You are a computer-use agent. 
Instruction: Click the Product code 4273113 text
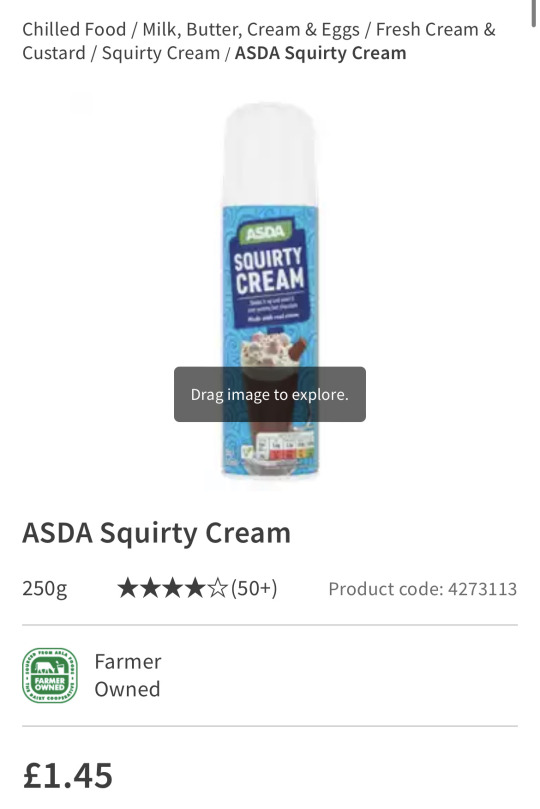tap(422, 589)
